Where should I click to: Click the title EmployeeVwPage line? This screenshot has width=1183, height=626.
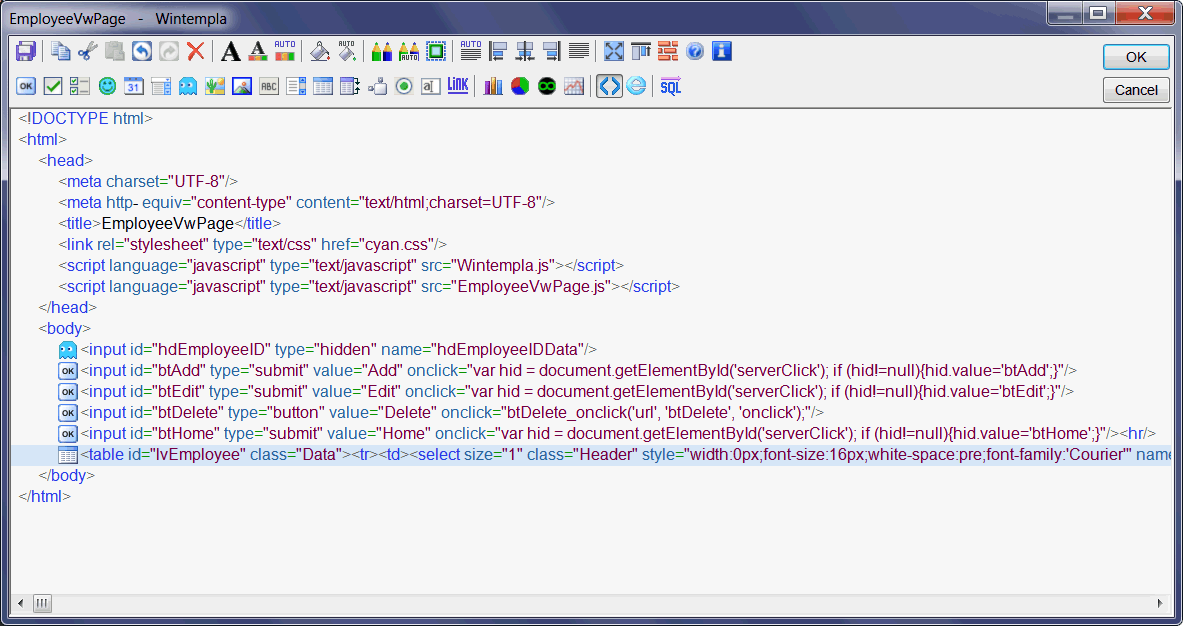point(170,223)
